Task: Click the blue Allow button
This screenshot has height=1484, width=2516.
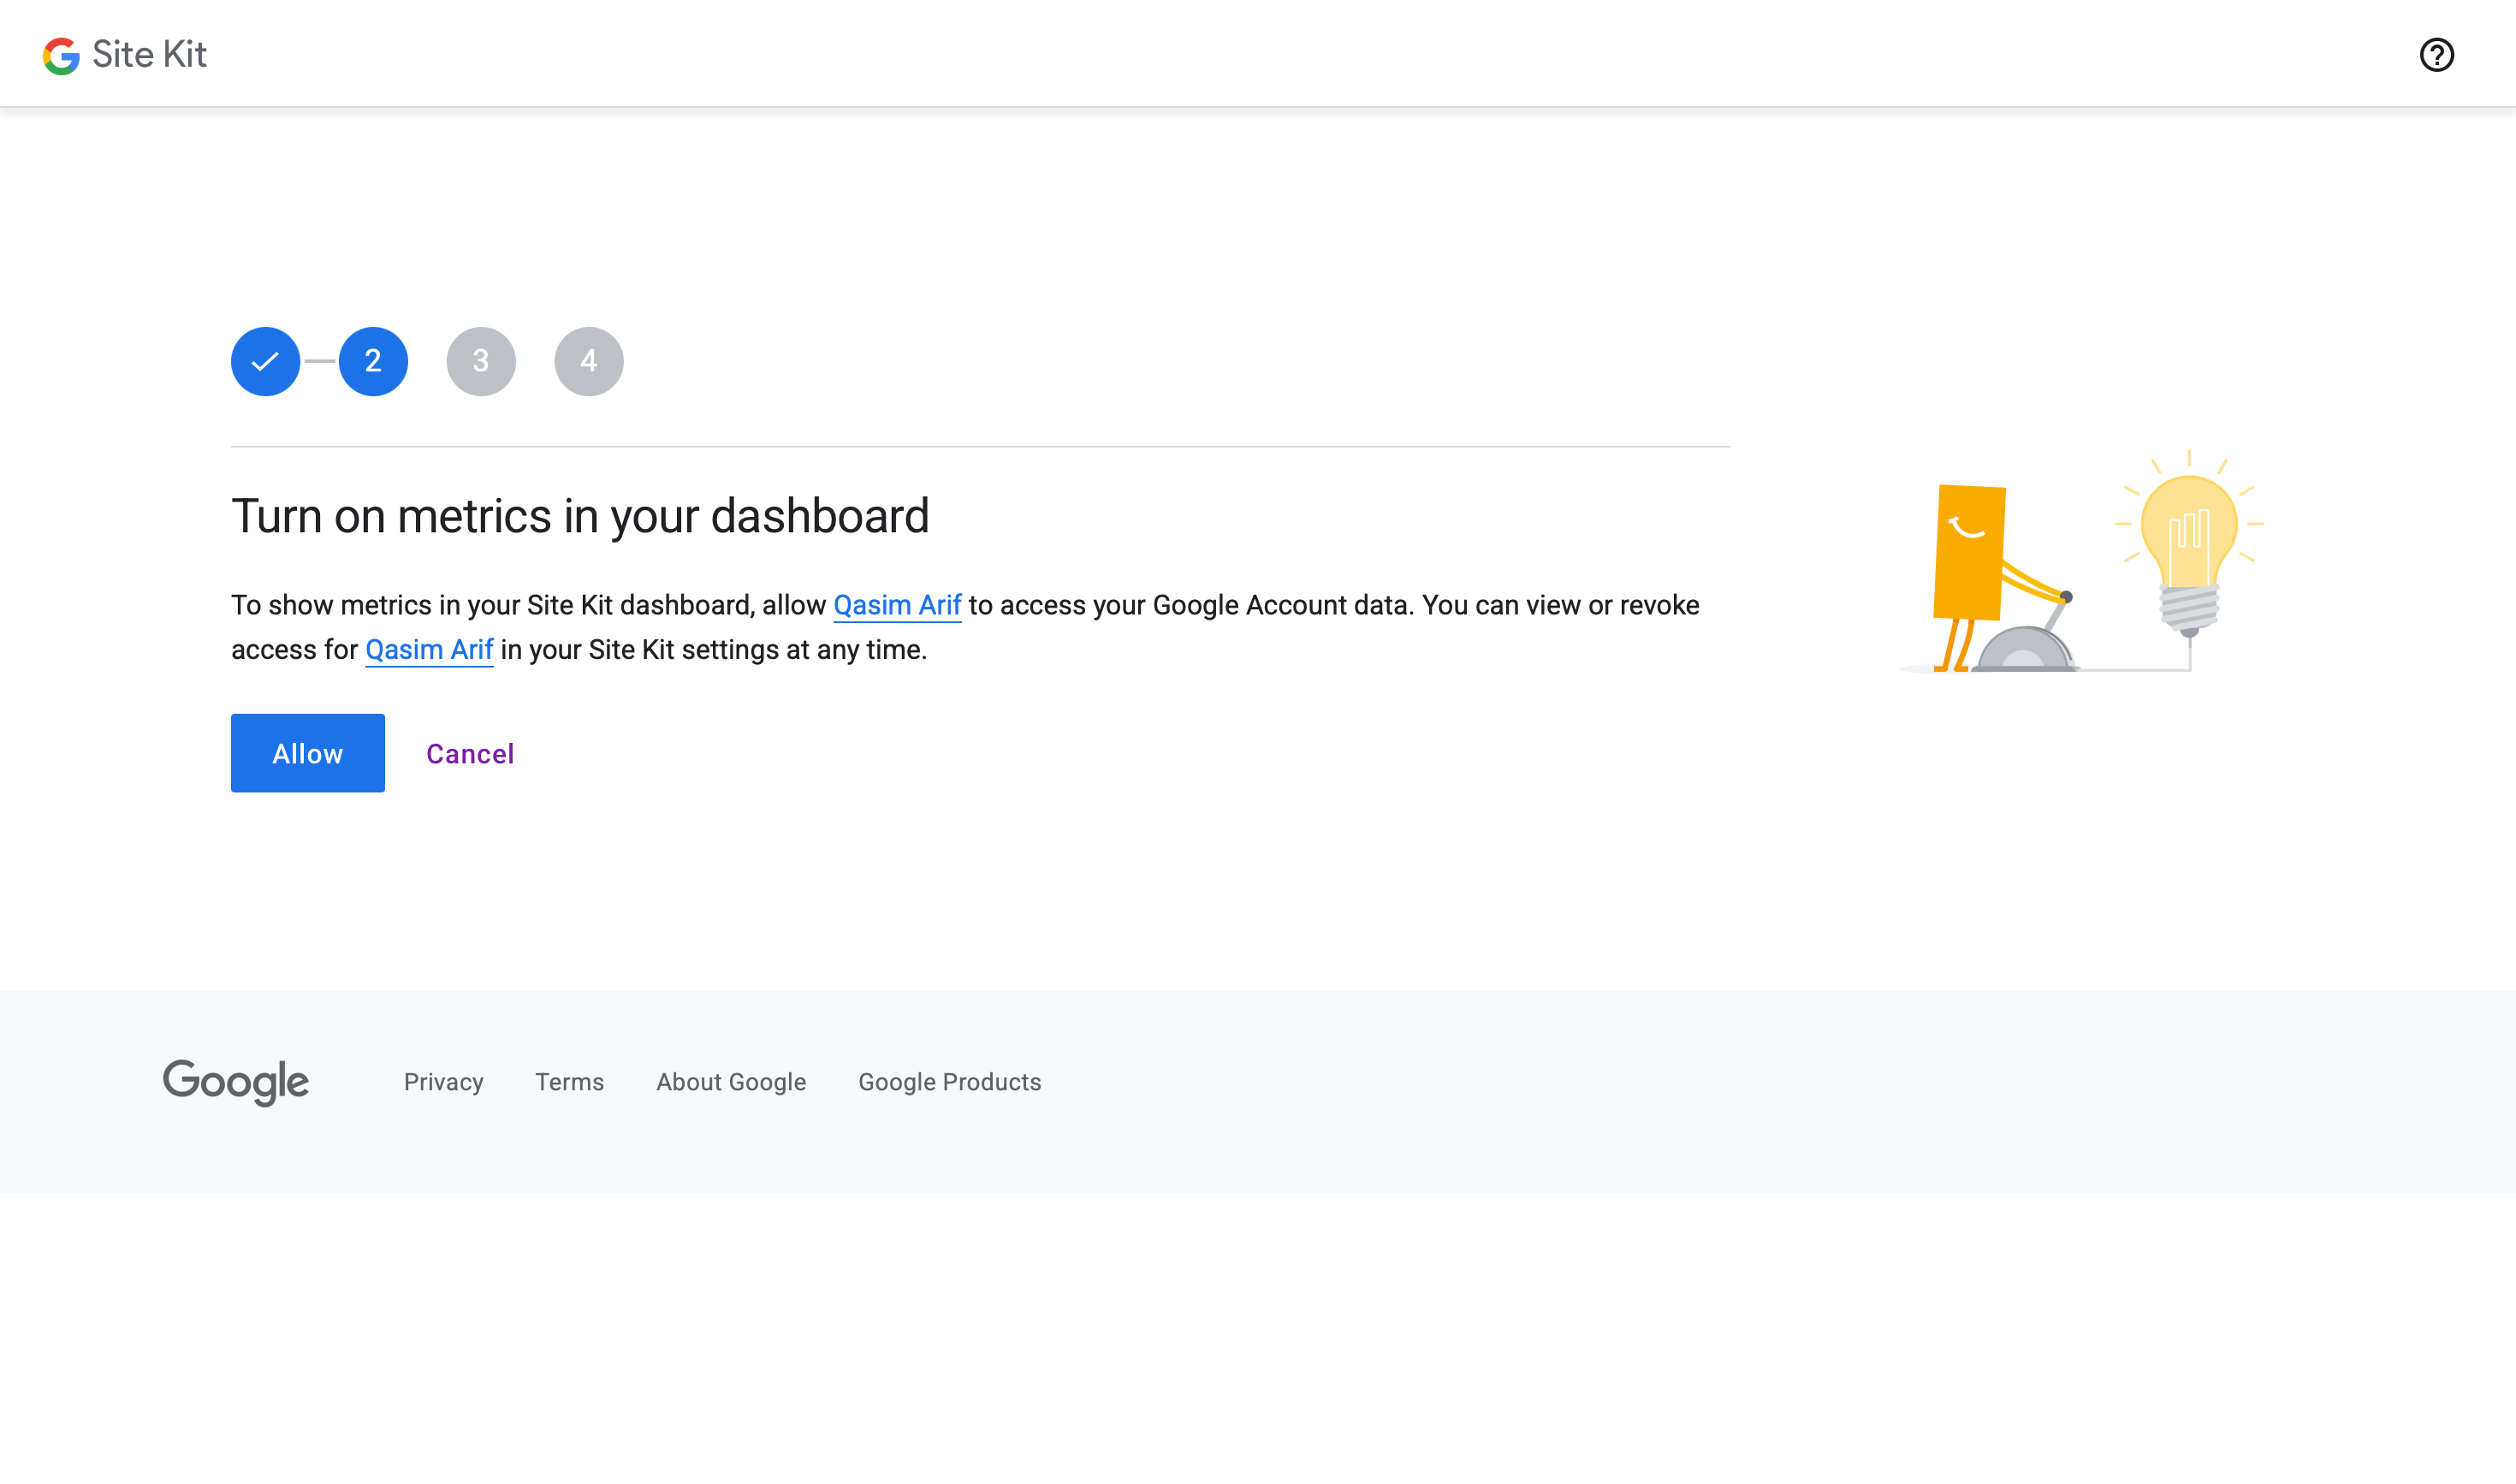Action: [308, 753]
